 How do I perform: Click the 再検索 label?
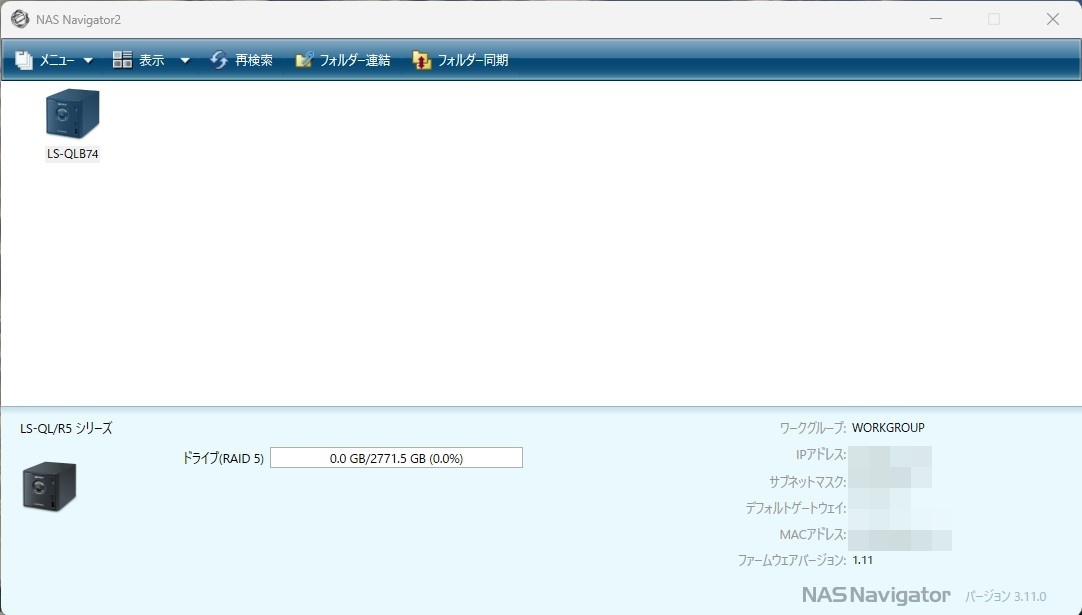click(x=253, y=61)
